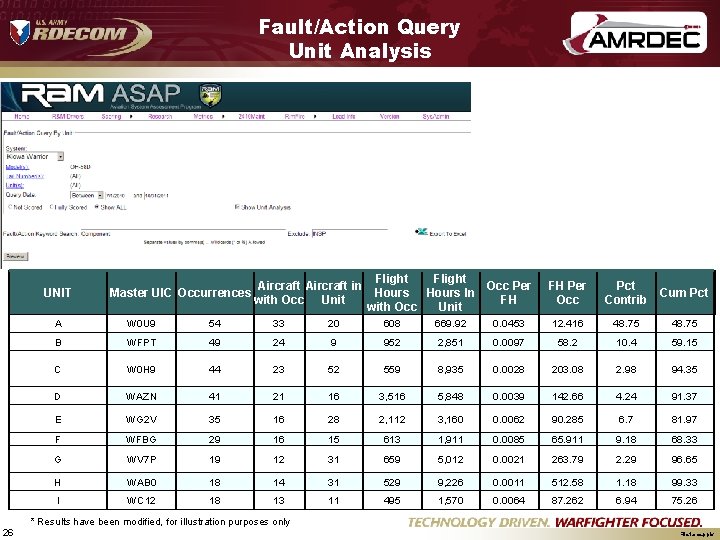This screenshot has height=540, width=720.
Task: Select the Show ALL radio button
Action: (97, 208)
